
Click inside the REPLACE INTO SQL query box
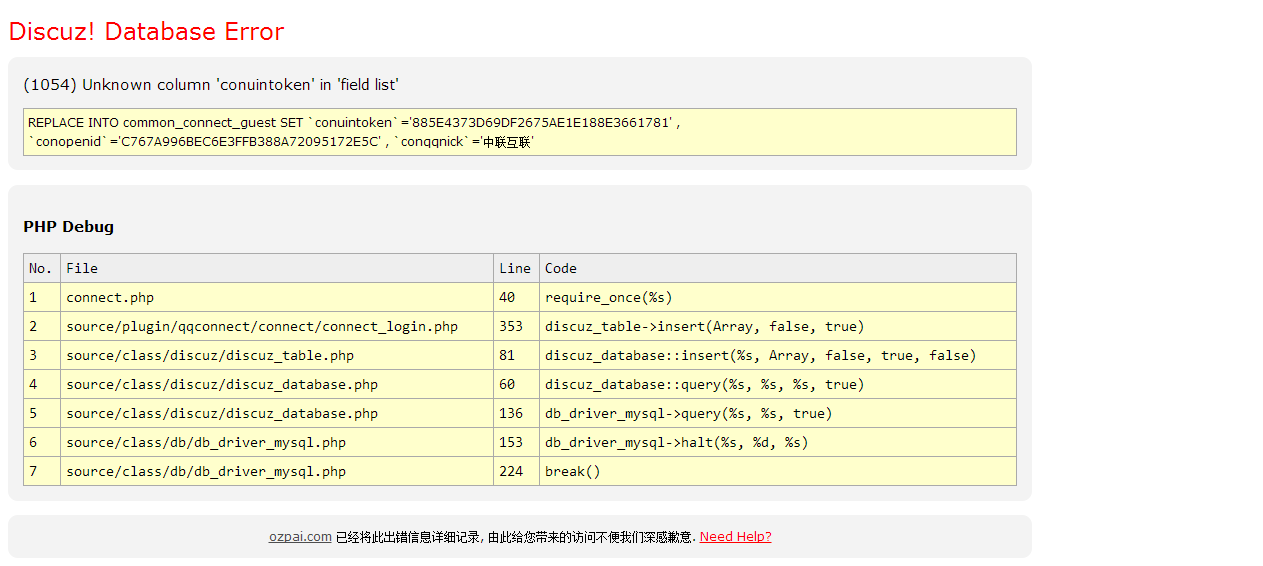519,132
